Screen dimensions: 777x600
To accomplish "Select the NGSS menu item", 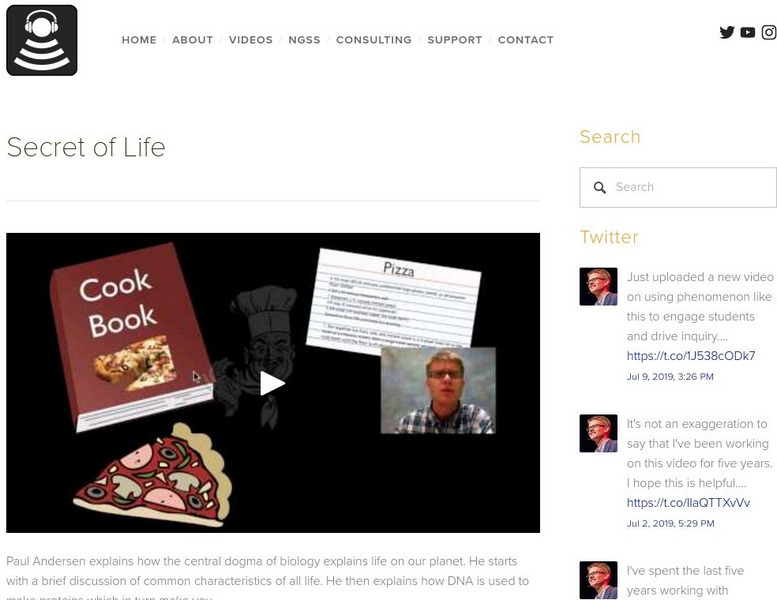I will click(x=304, y=40).
